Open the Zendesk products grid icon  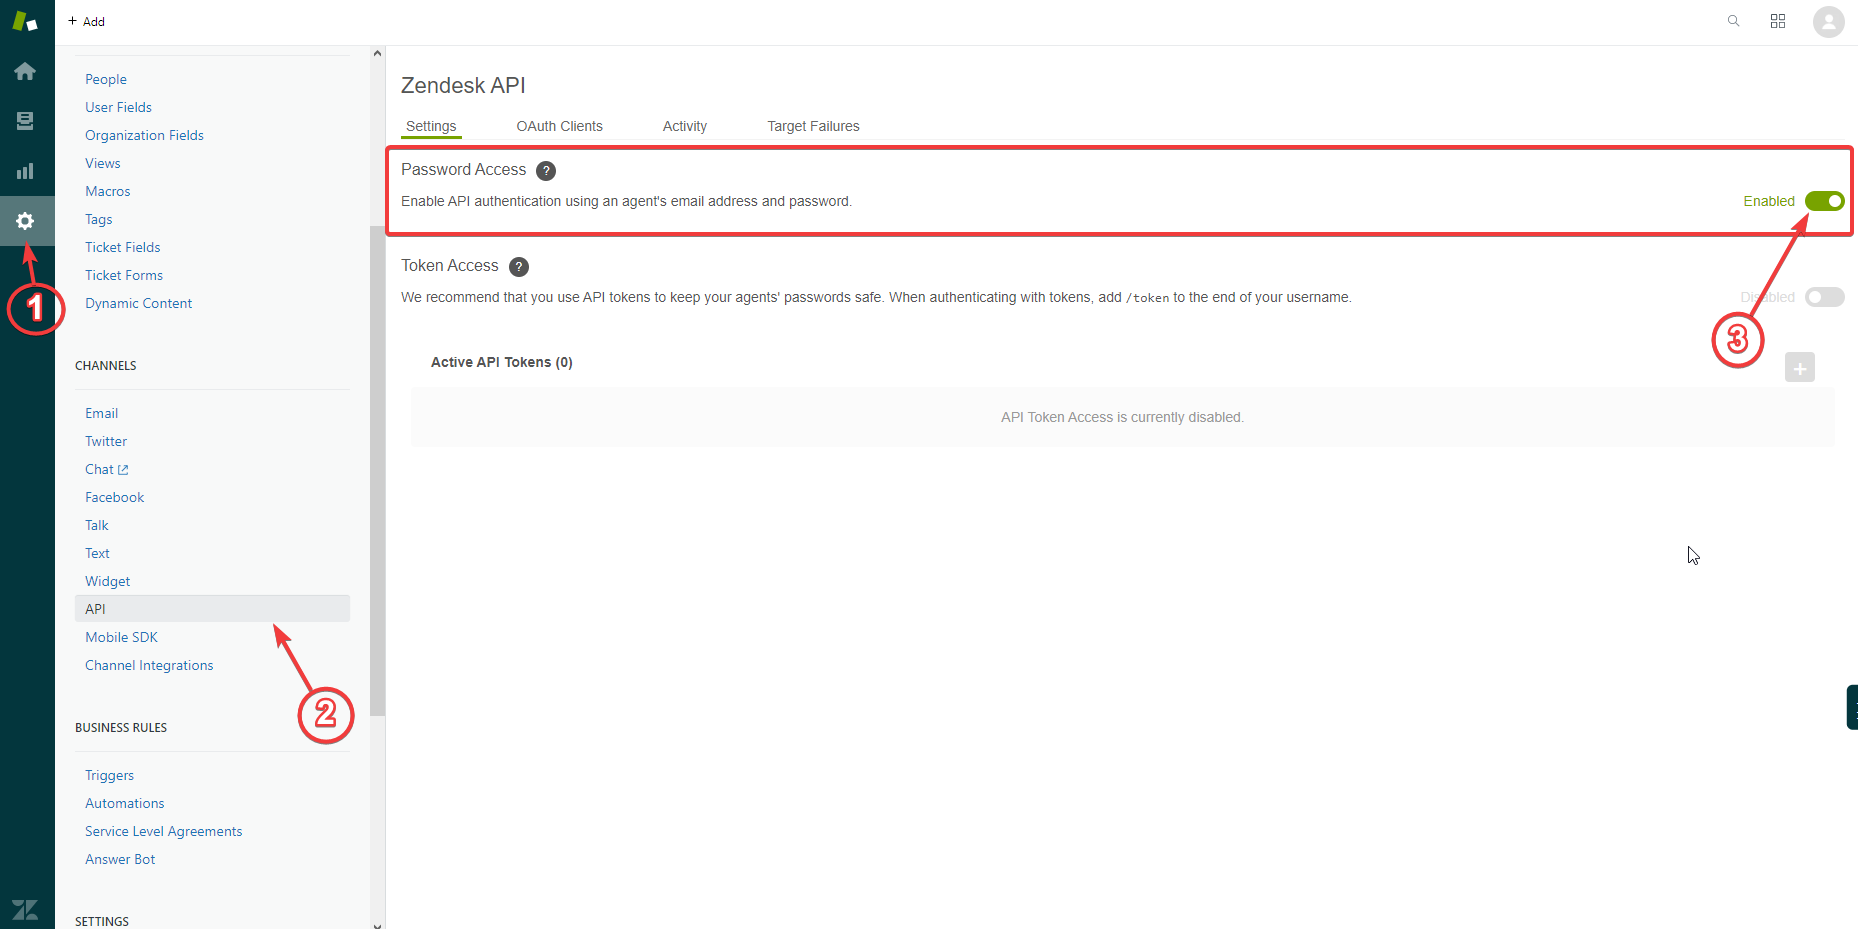coord(1778,21)
